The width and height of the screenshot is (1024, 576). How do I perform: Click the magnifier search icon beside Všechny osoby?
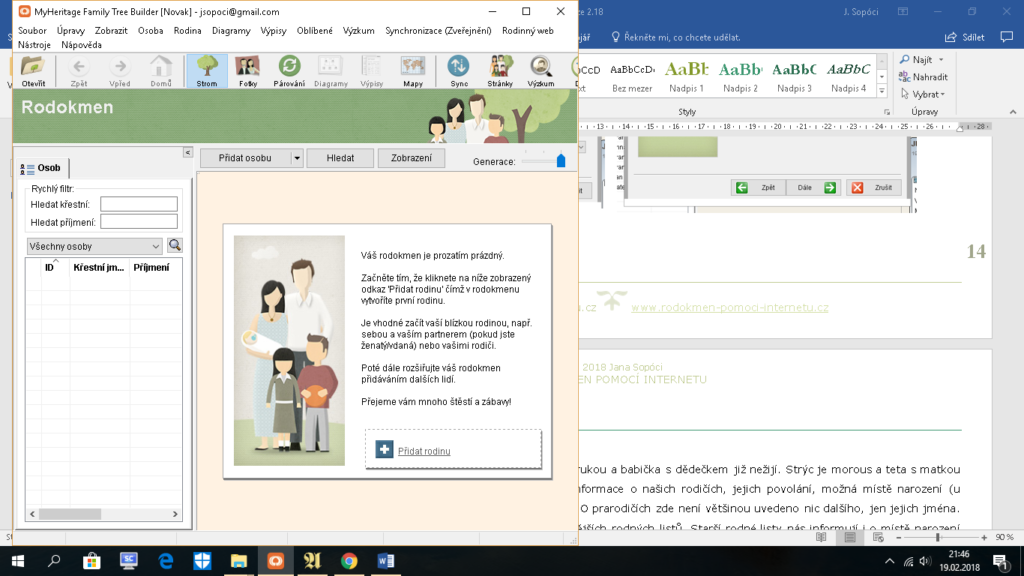(x=174, y=246)
